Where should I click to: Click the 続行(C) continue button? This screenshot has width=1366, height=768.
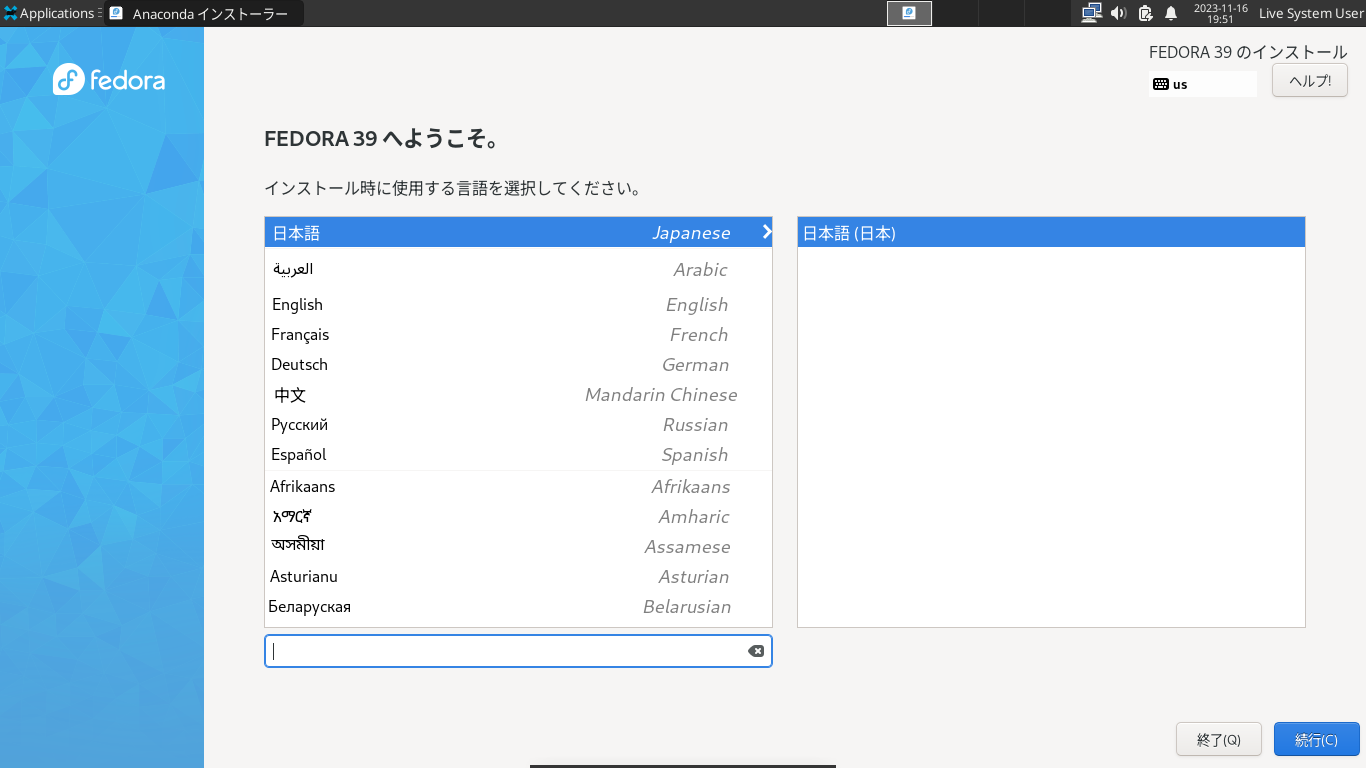(1317, 739)
